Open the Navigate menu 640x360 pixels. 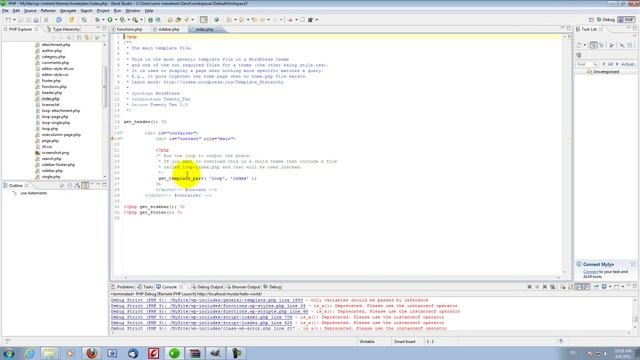pyautogui.click(x=68, y=11)
